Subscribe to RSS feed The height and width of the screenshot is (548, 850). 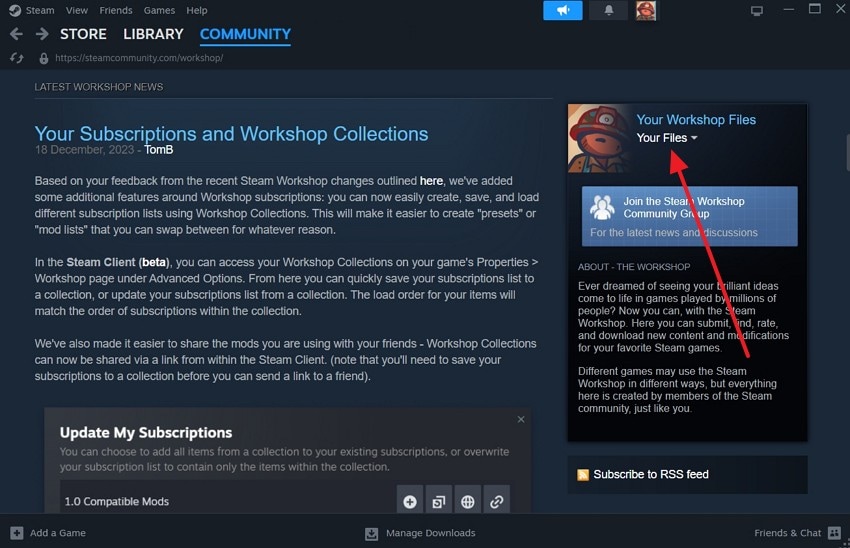click(651, 474)
